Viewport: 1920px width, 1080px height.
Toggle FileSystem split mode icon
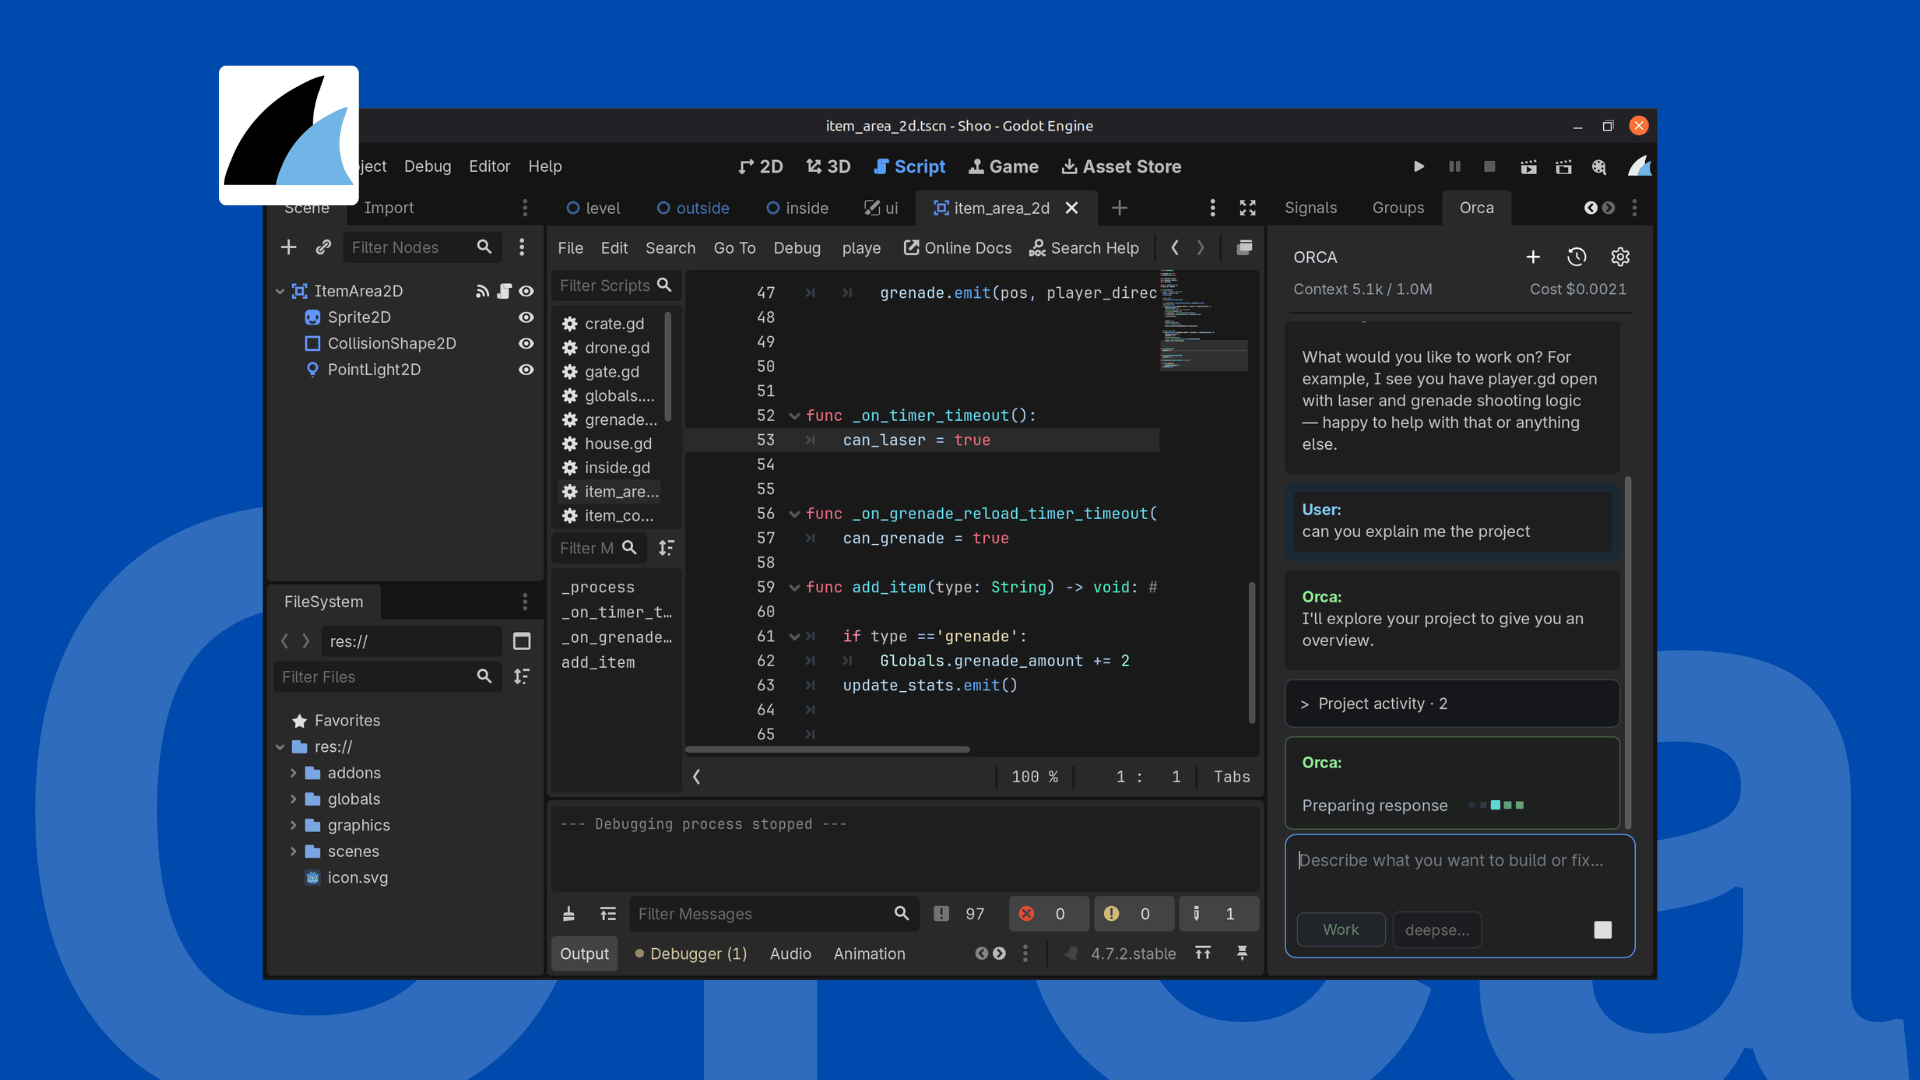point(521,641)
